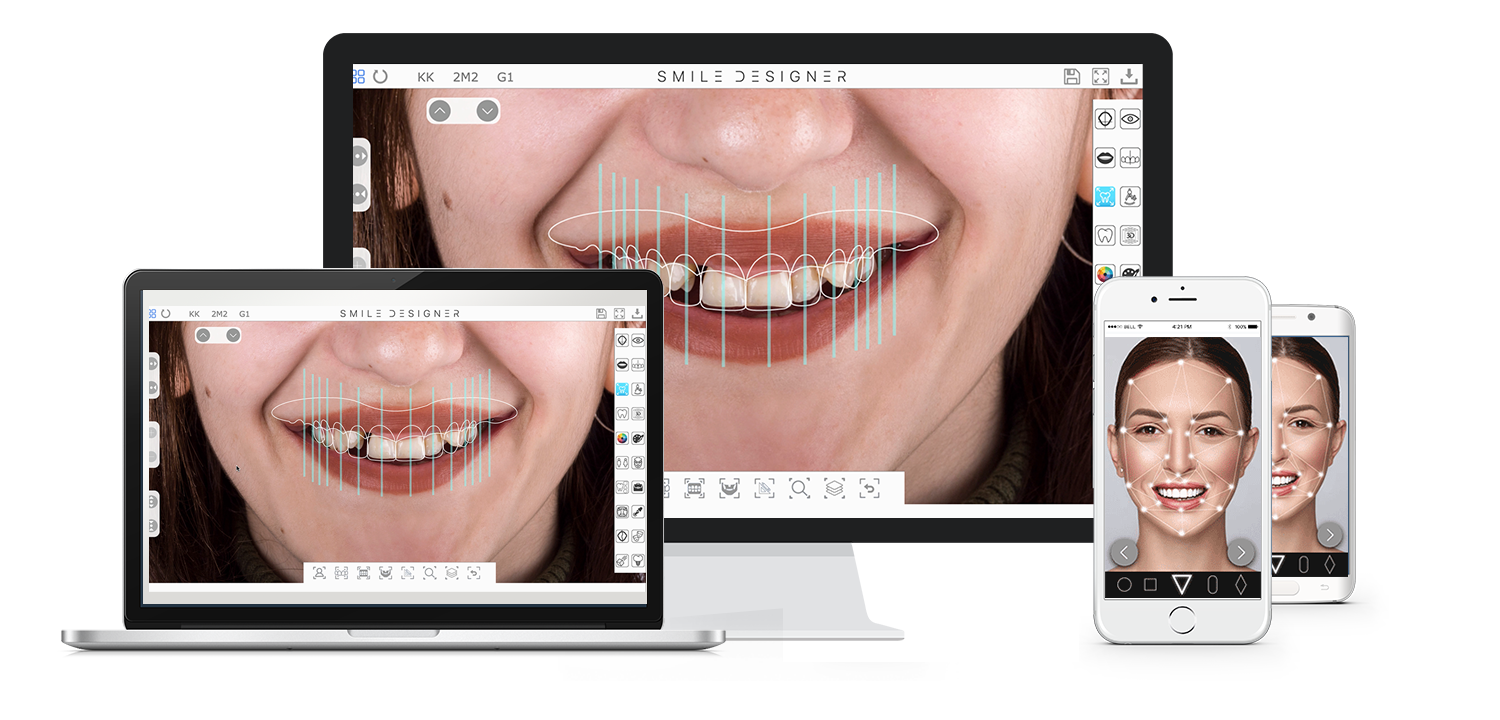Click the up arrow button on the laptop
1500x720 pixels.
tap(203, 335)
